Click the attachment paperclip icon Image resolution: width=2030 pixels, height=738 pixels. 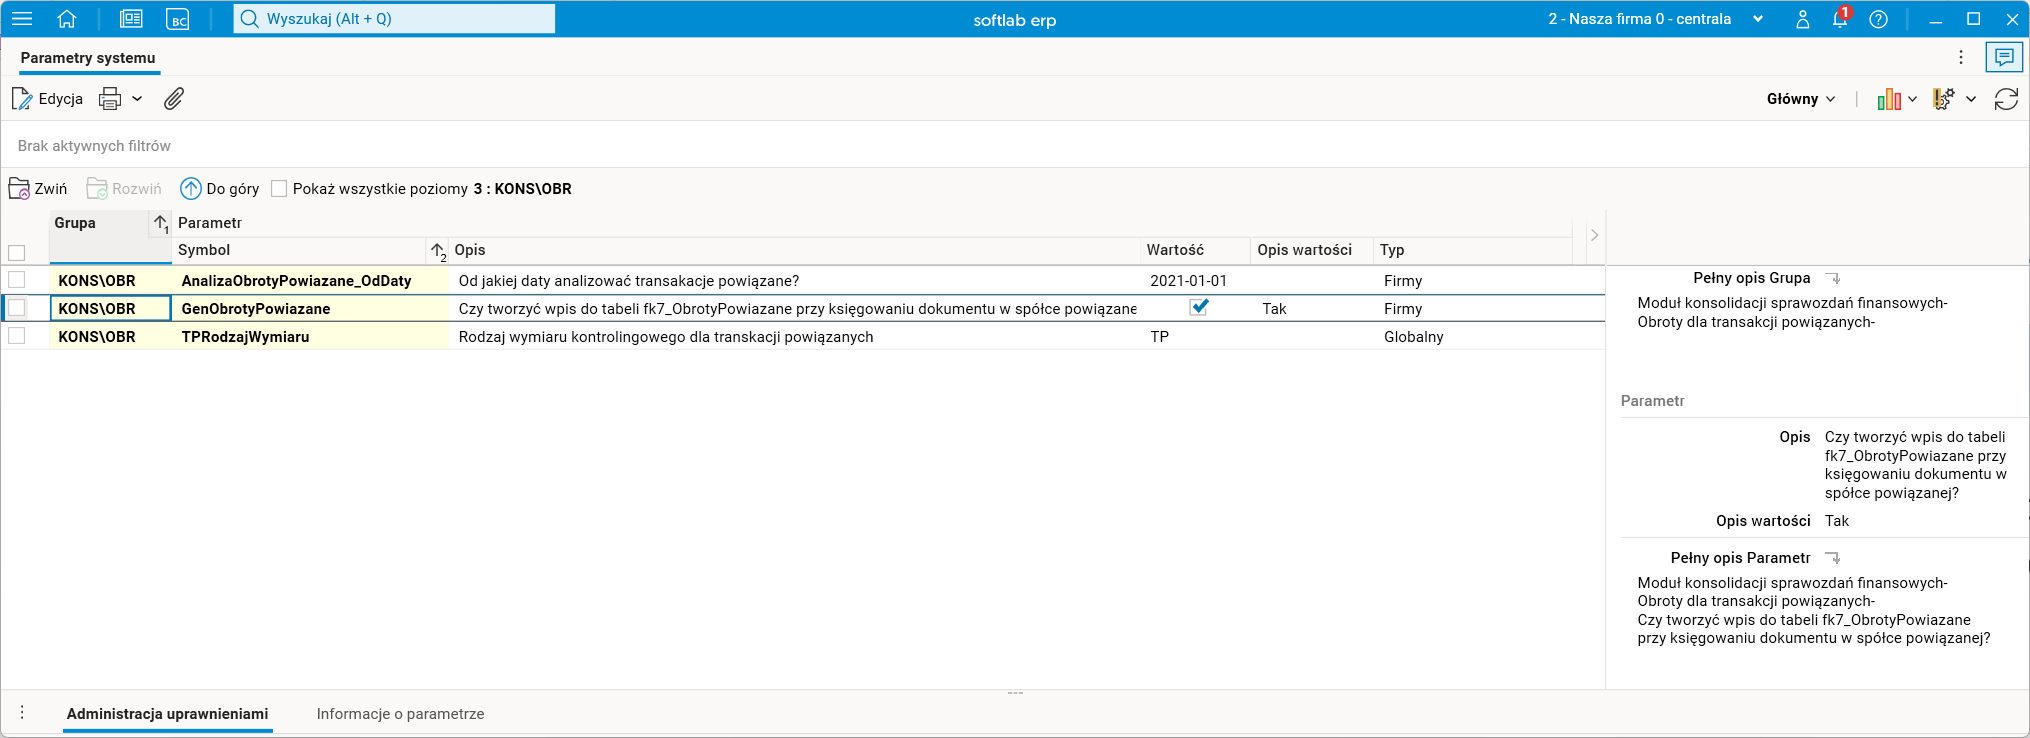coord(174,99)
